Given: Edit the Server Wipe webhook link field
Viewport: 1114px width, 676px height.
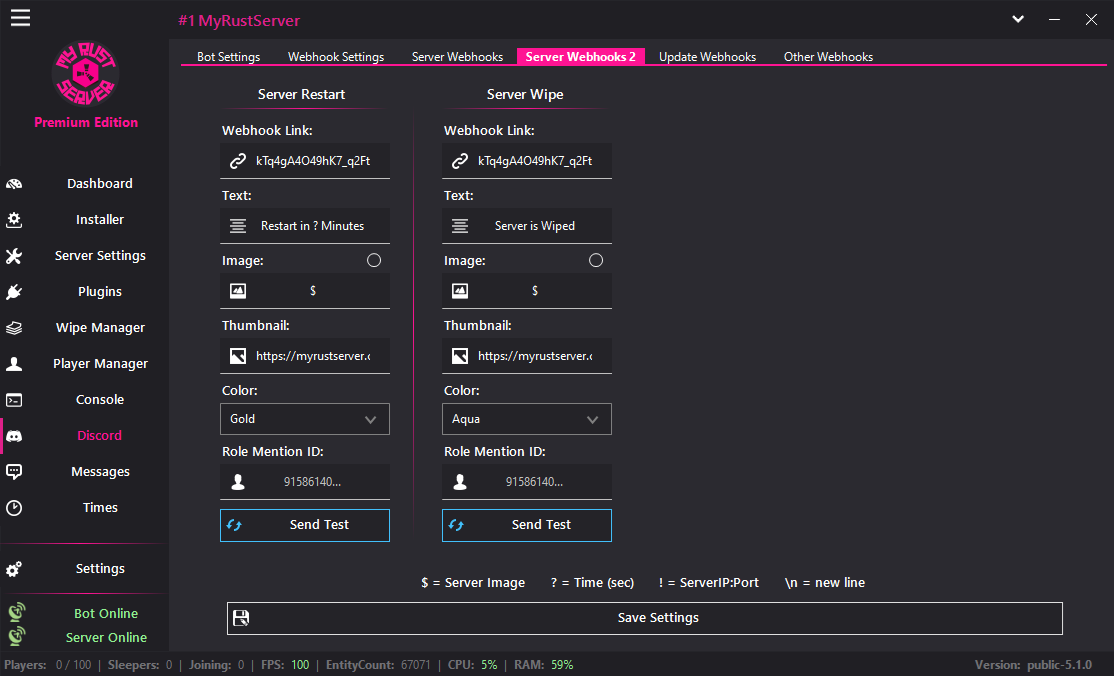Looking at the screenshot, I should click(526, 161).
